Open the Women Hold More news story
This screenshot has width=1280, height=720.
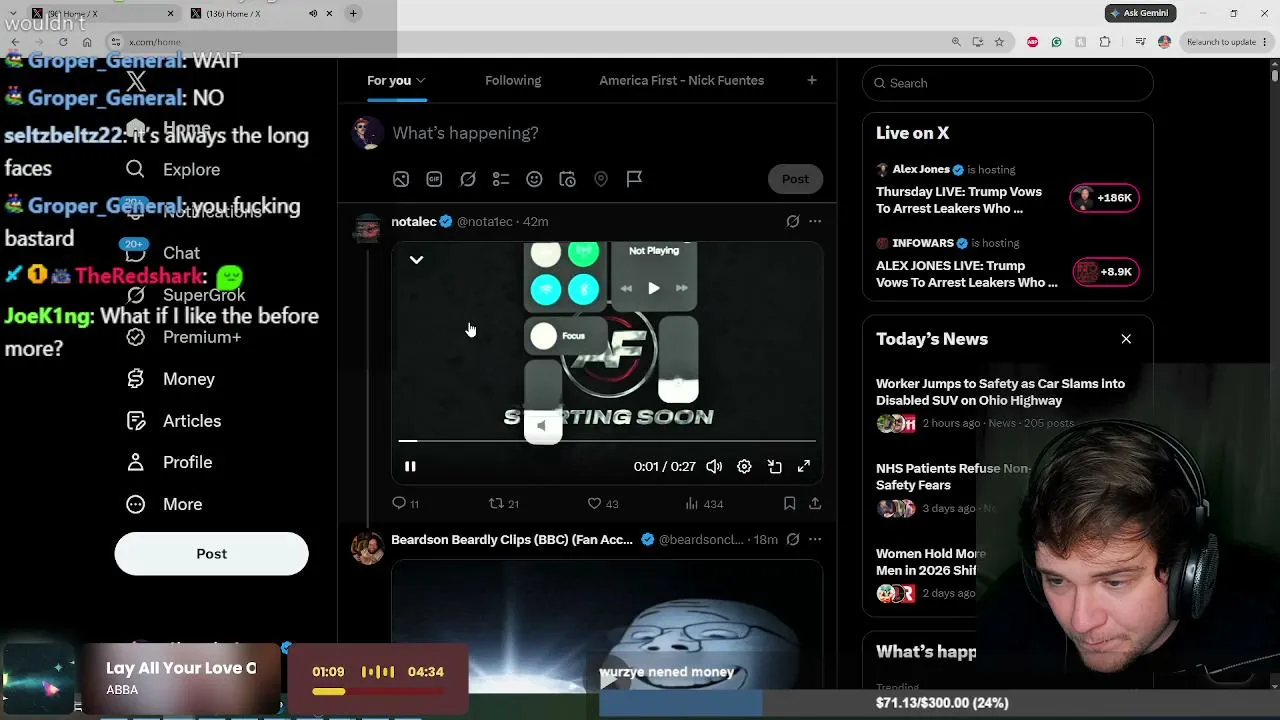[931, 562]
